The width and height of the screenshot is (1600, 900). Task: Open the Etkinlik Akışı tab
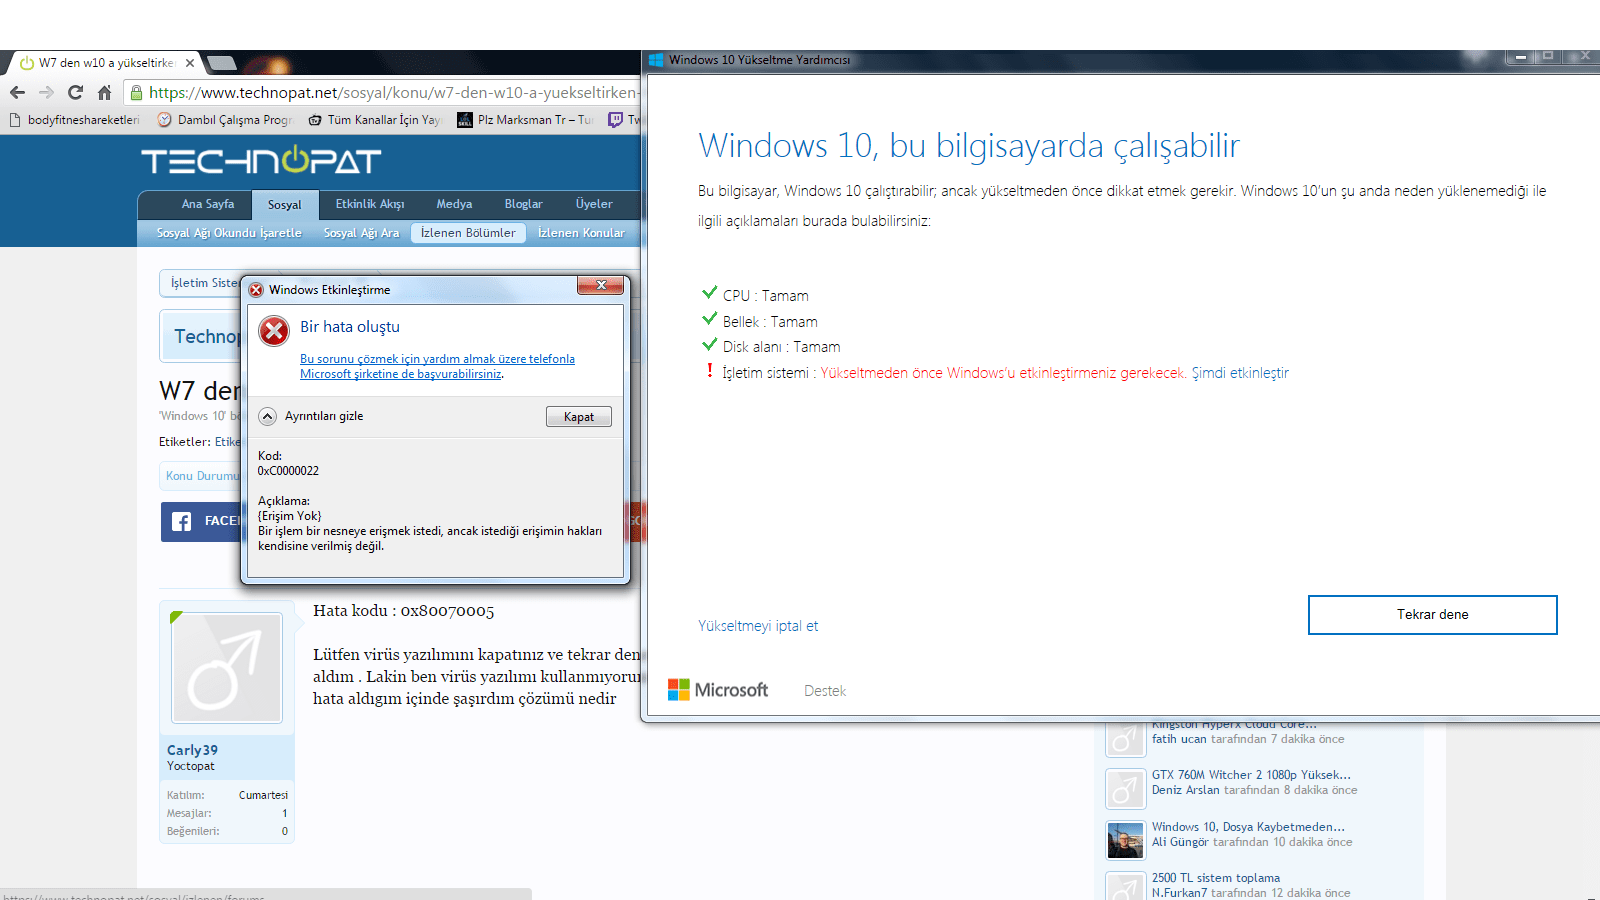[370, 204]
